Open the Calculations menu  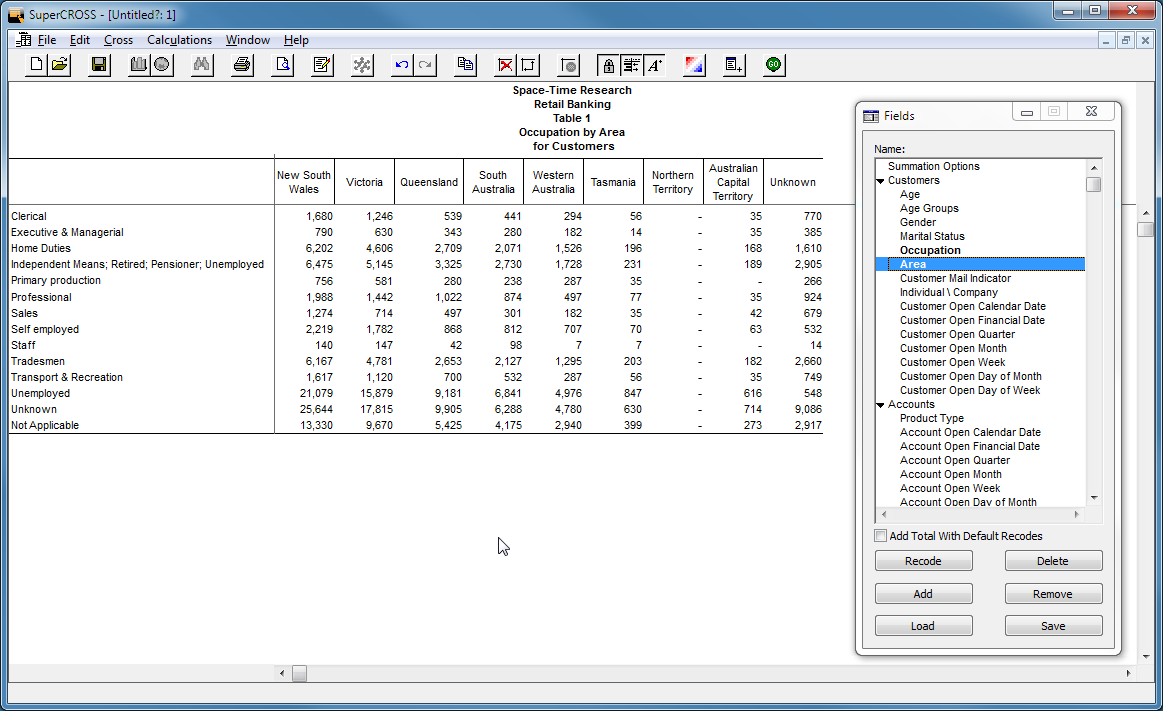(179, 40)
